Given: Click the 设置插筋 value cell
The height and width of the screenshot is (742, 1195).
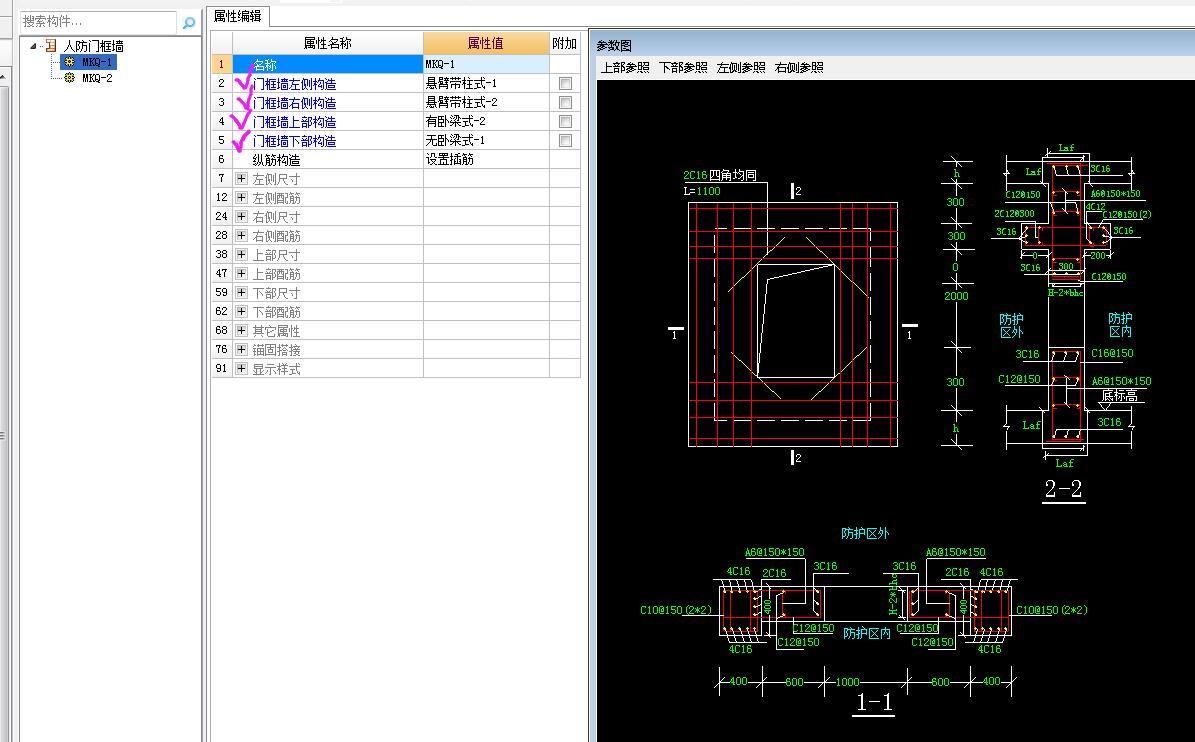Looking at the screenshot, I should (x=485, y=159).
